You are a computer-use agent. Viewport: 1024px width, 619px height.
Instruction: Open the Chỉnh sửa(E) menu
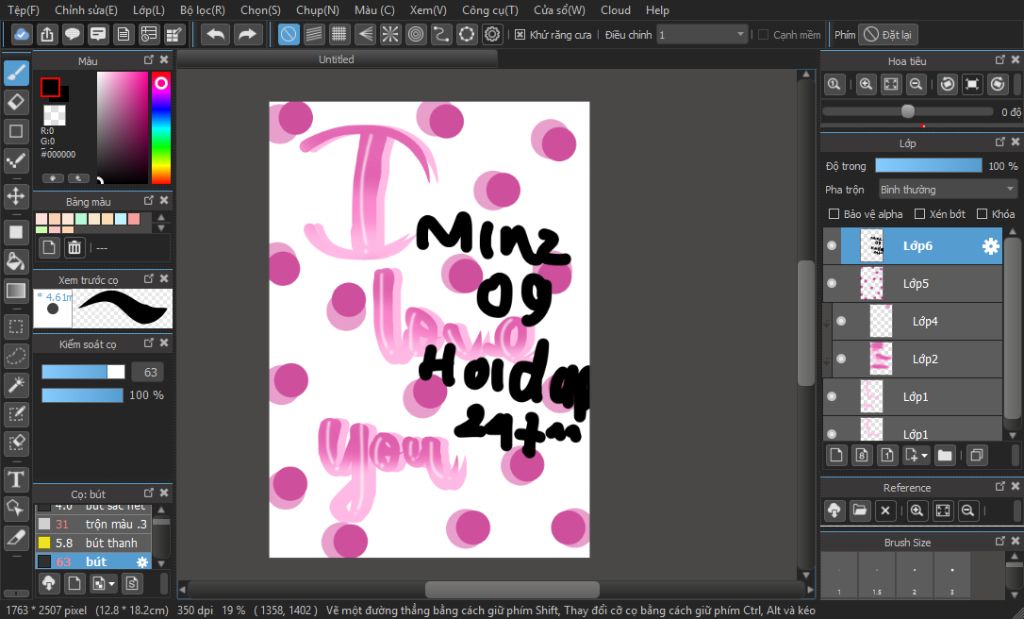[x=86, y=10]
